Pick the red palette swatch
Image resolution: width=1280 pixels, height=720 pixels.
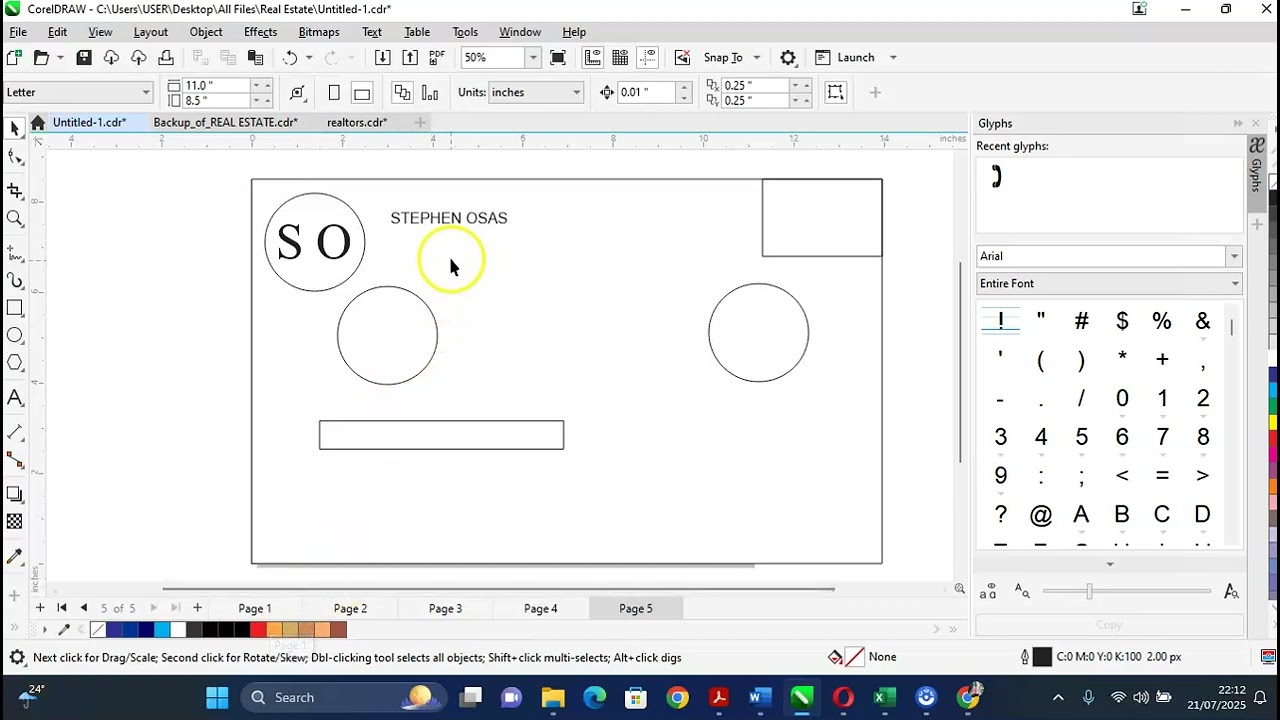(258, 629)
